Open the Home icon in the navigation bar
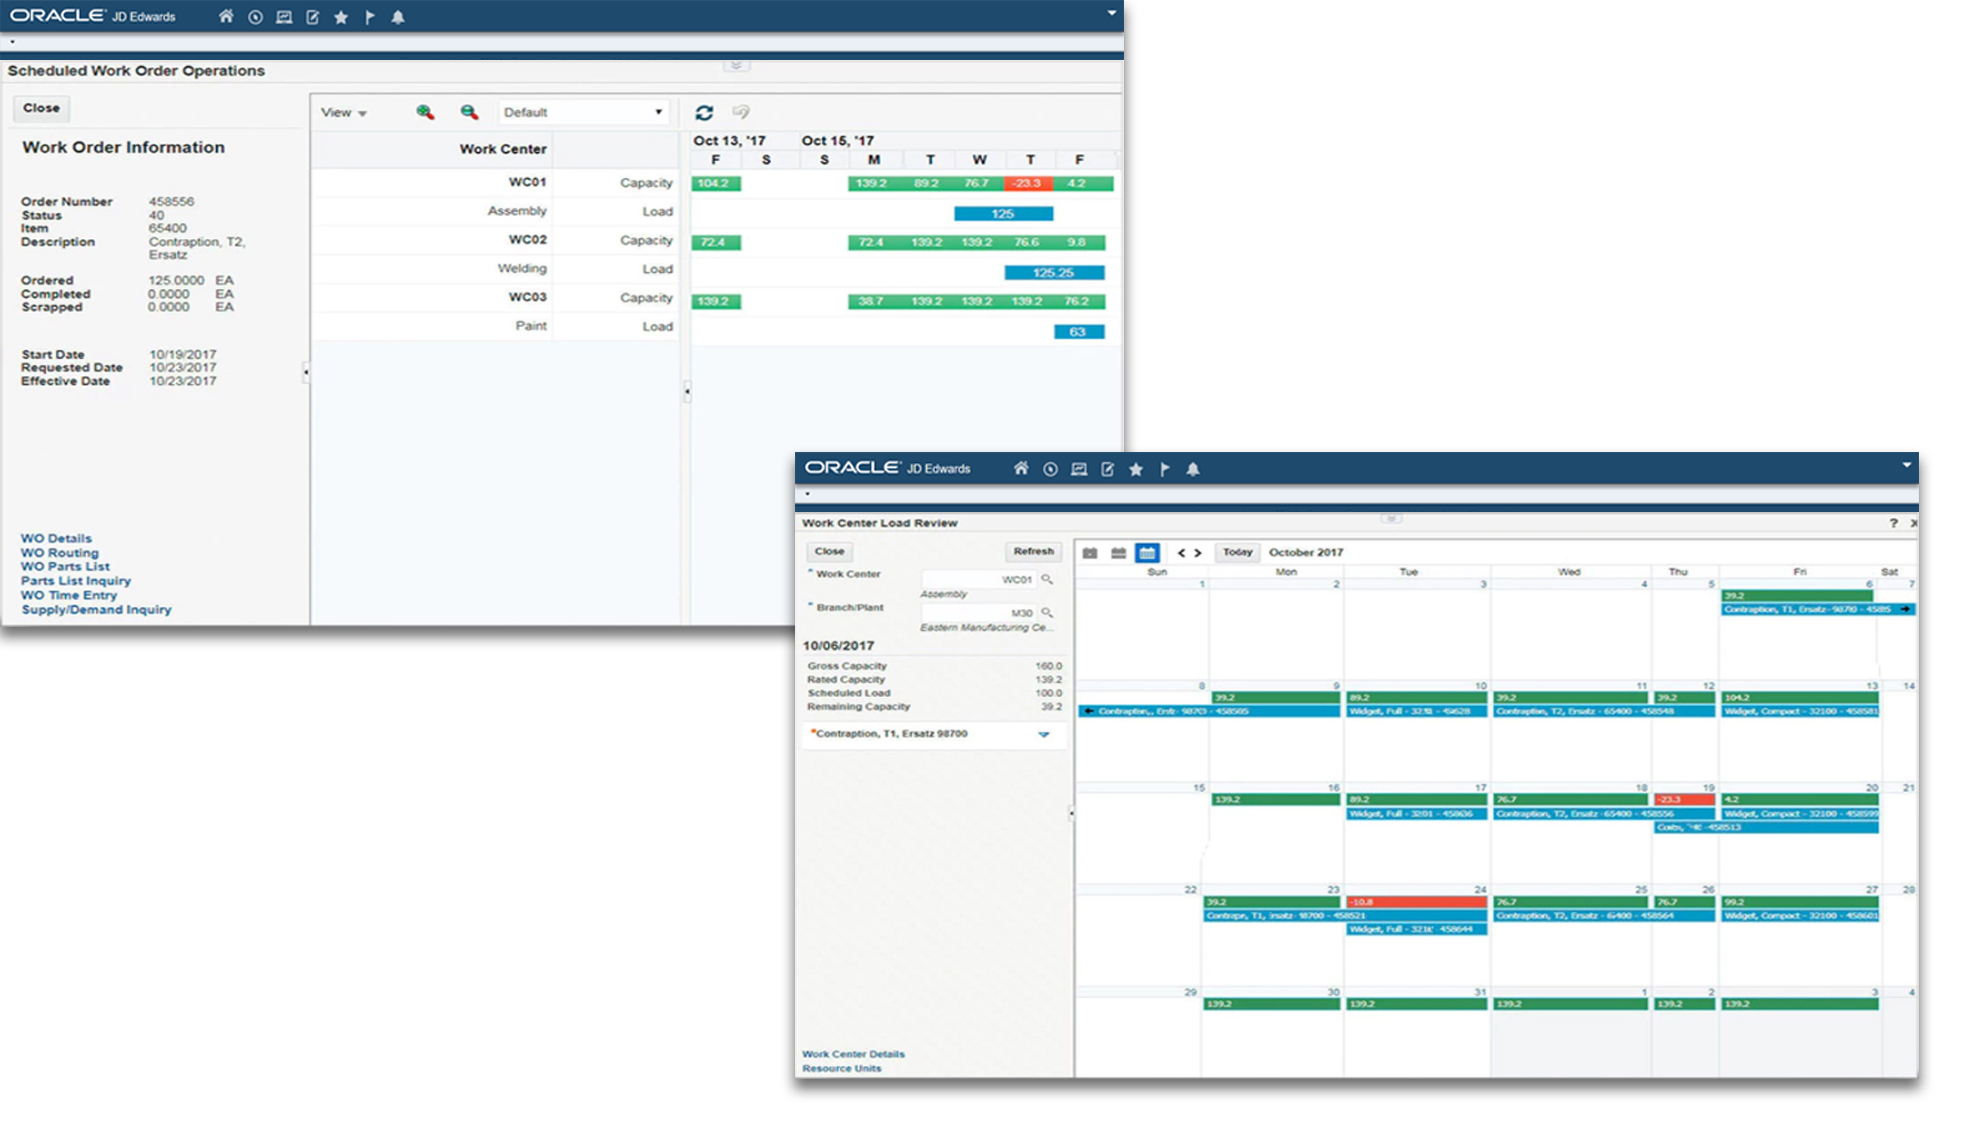This screenshot has height=1134, width=1984. [226, 16]
